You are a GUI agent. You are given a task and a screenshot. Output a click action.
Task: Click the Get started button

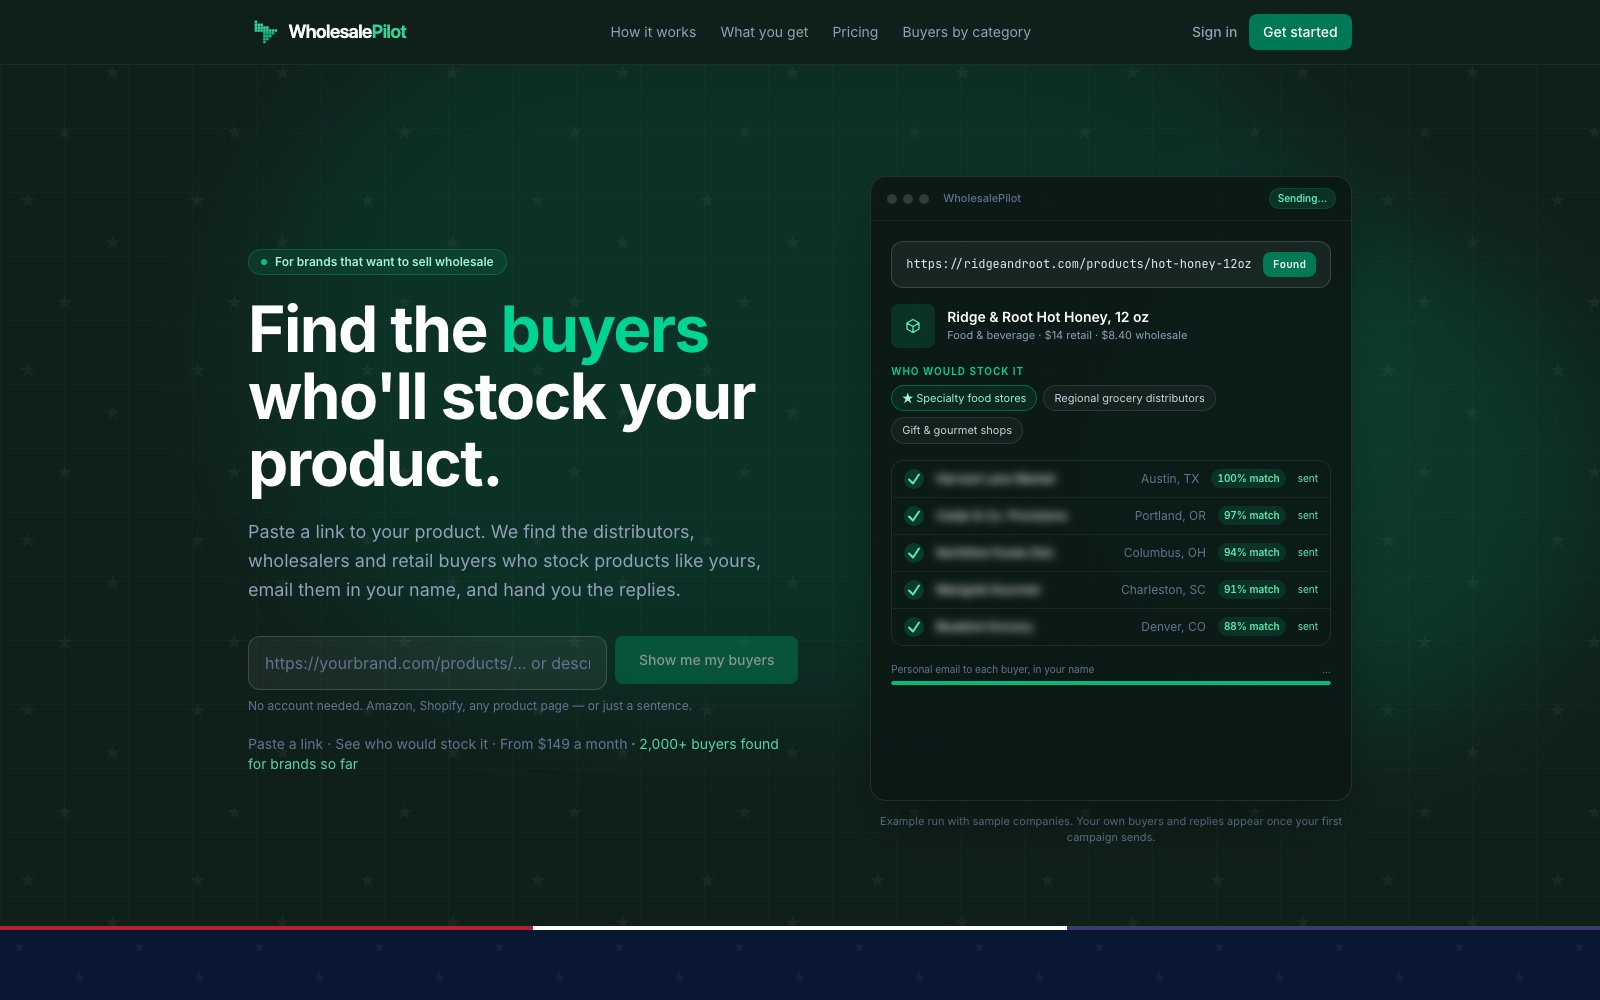pyautogui.click(x=1300, y=32)
